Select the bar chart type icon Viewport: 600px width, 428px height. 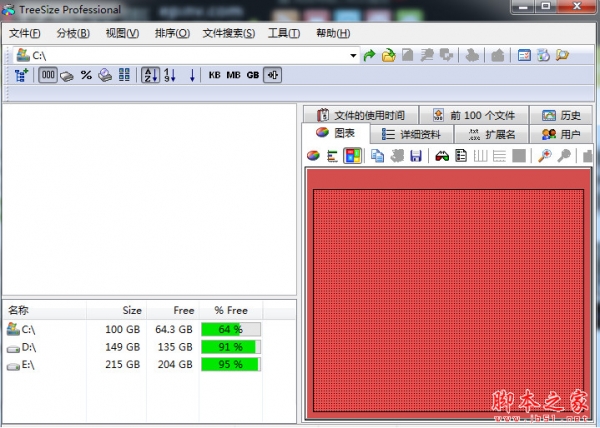[332, 156]
